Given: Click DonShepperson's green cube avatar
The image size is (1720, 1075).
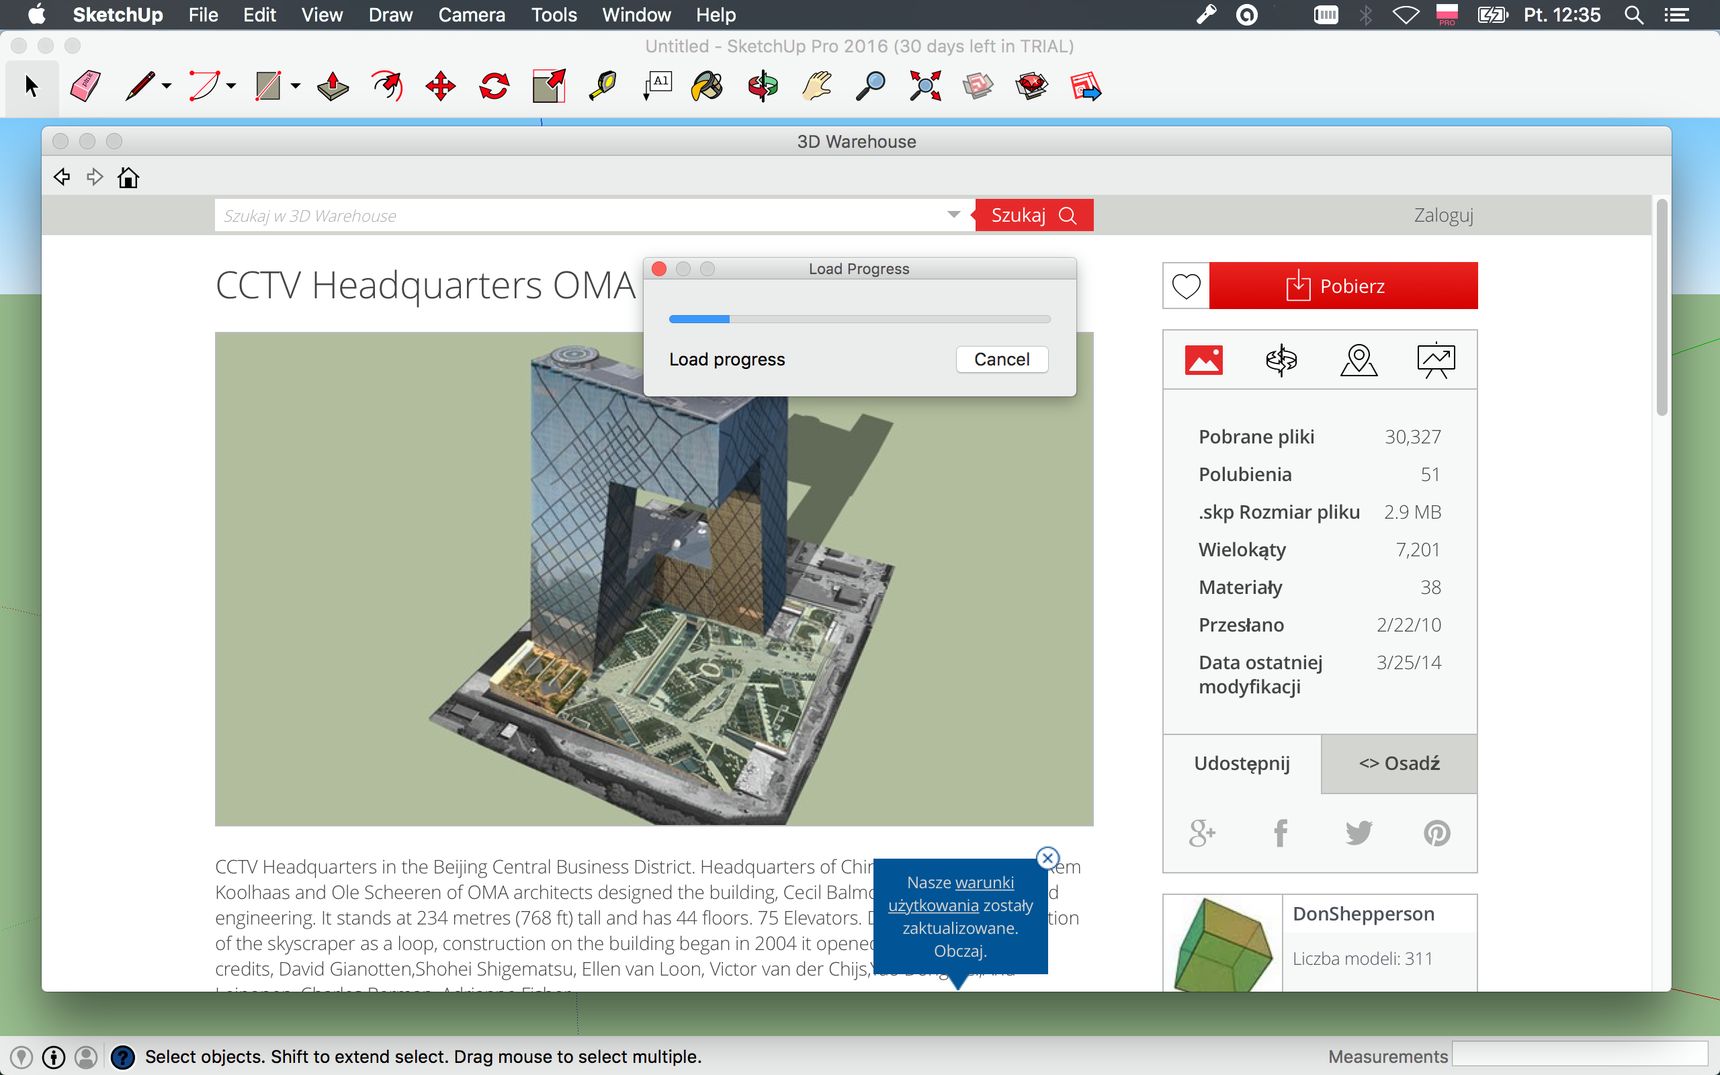Looking at the screenshot, I should [x=1223, y=944].
